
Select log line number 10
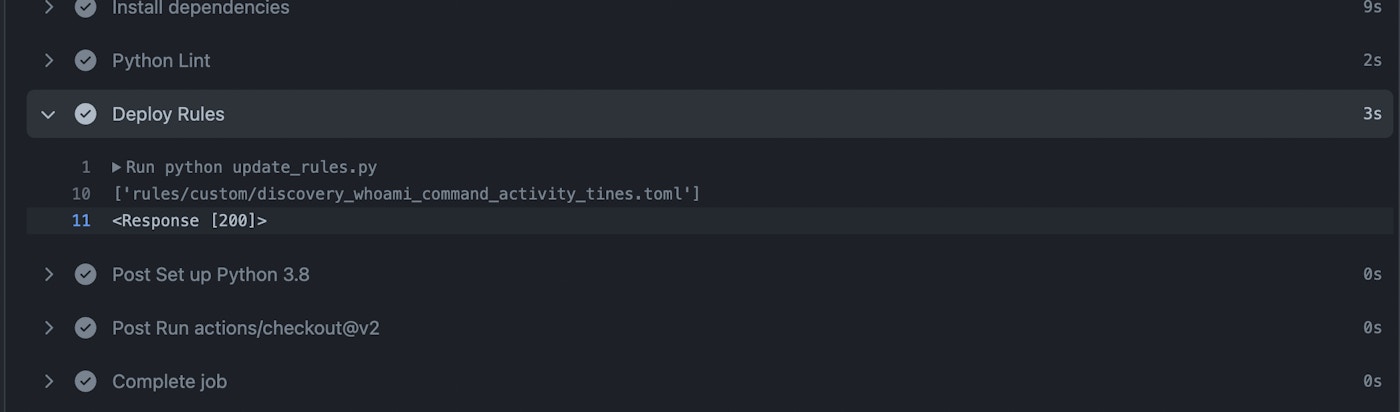(x=81, y=194)
